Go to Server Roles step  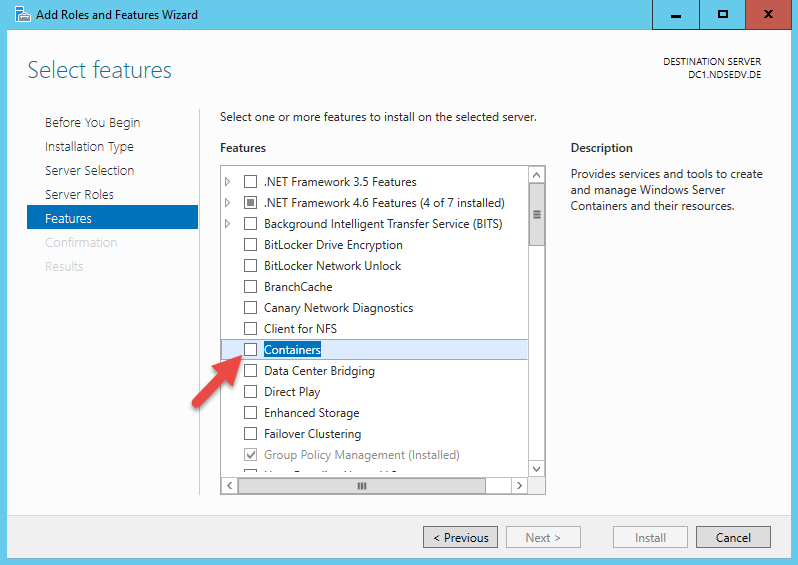click(79, 195)
